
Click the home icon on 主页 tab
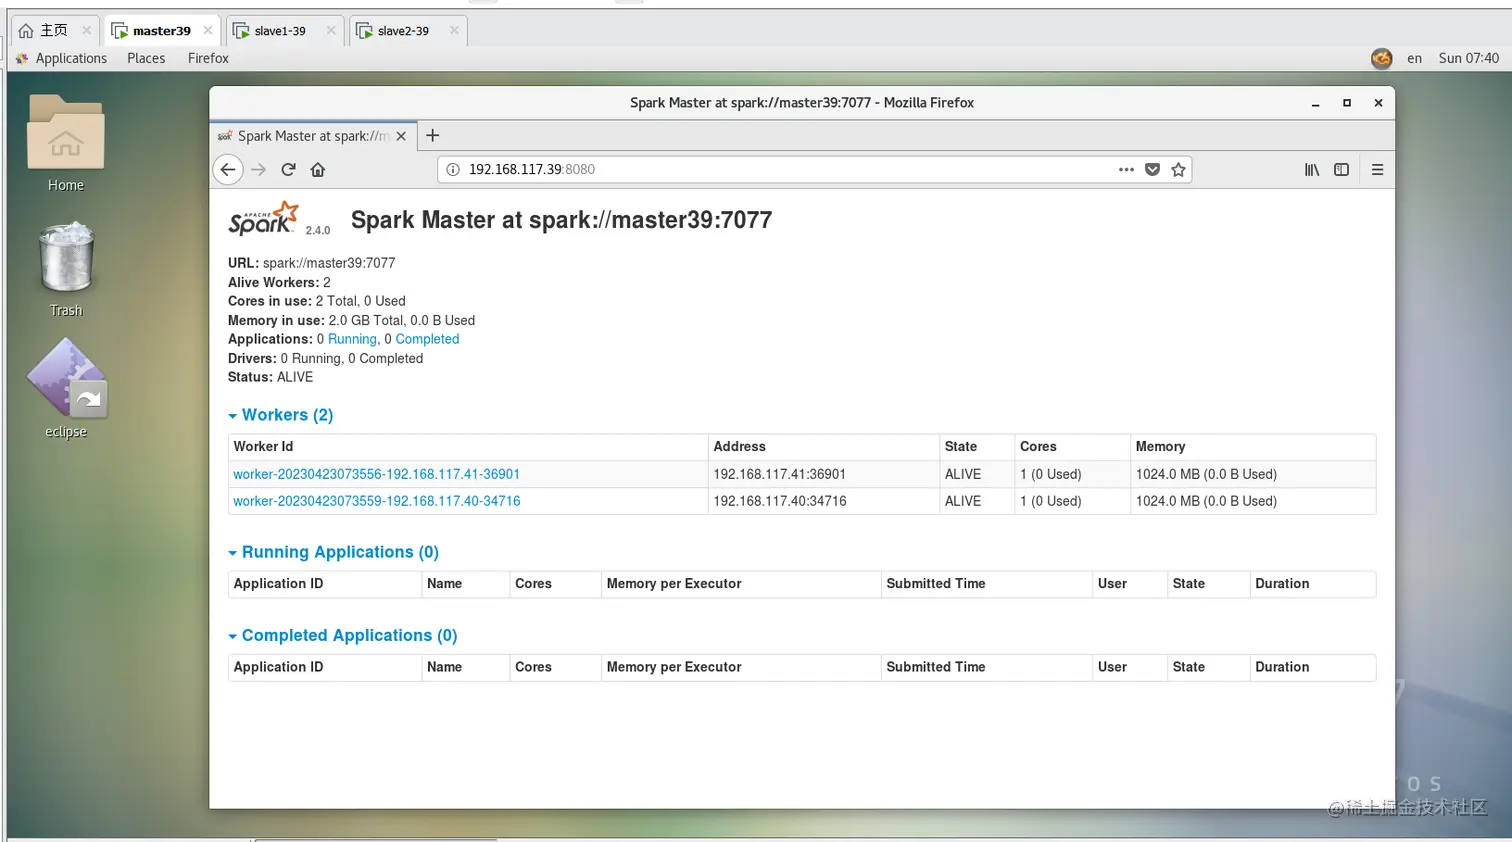click(26, 31)
